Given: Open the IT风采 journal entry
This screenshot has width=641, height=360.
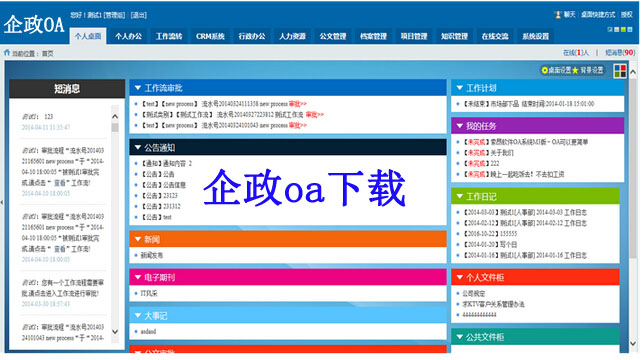Looking at the screenshot, I should coord(149,293).
